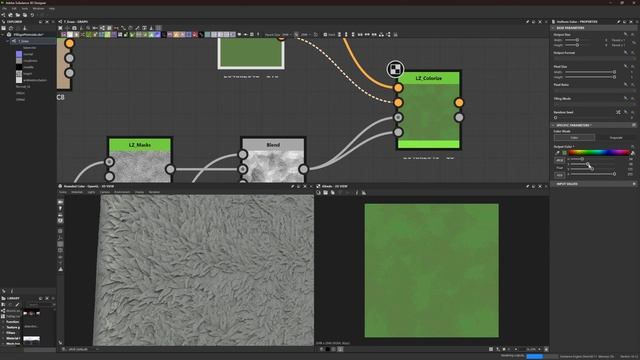
Task: Click the histogram icon in 2D view toolbar
Action: (x=364, y=193)
